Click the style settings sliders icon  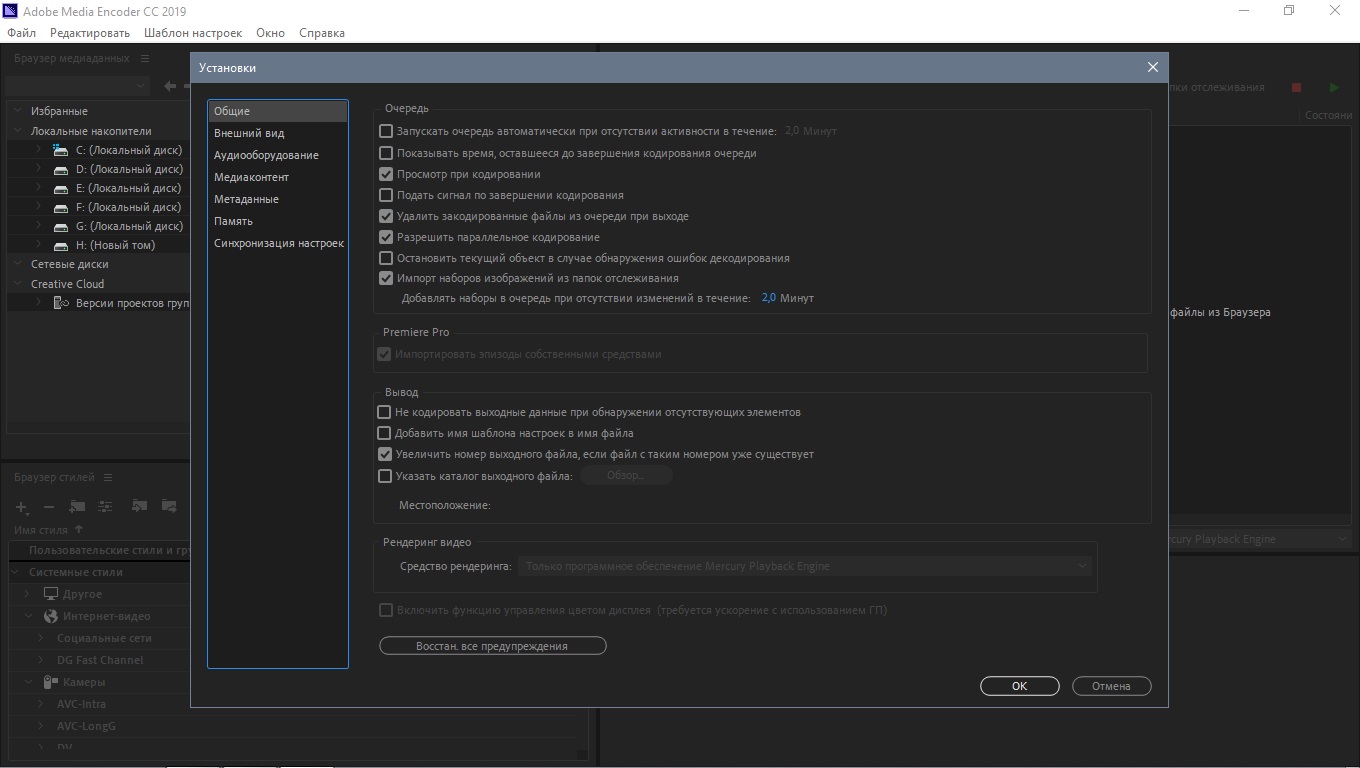coord(105,507)
